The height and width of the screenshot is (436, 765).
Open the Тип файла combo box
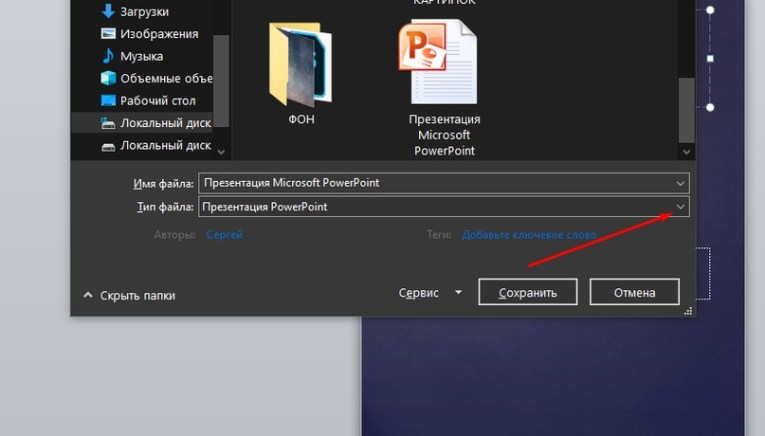443,207
